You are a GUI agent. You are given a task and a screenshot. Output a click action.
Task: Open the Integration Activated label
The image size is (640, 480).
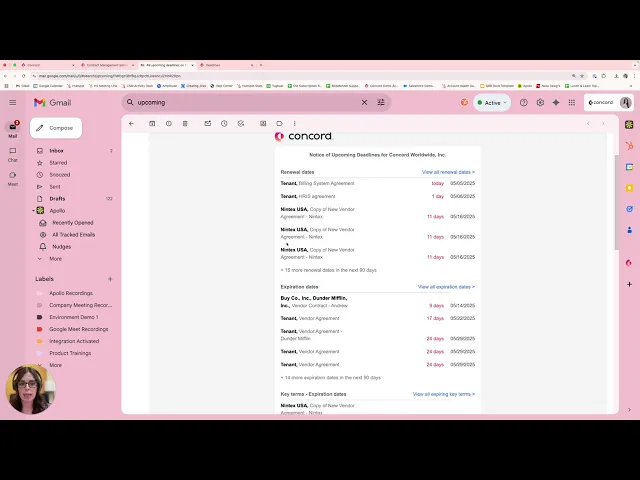point(75,341)
